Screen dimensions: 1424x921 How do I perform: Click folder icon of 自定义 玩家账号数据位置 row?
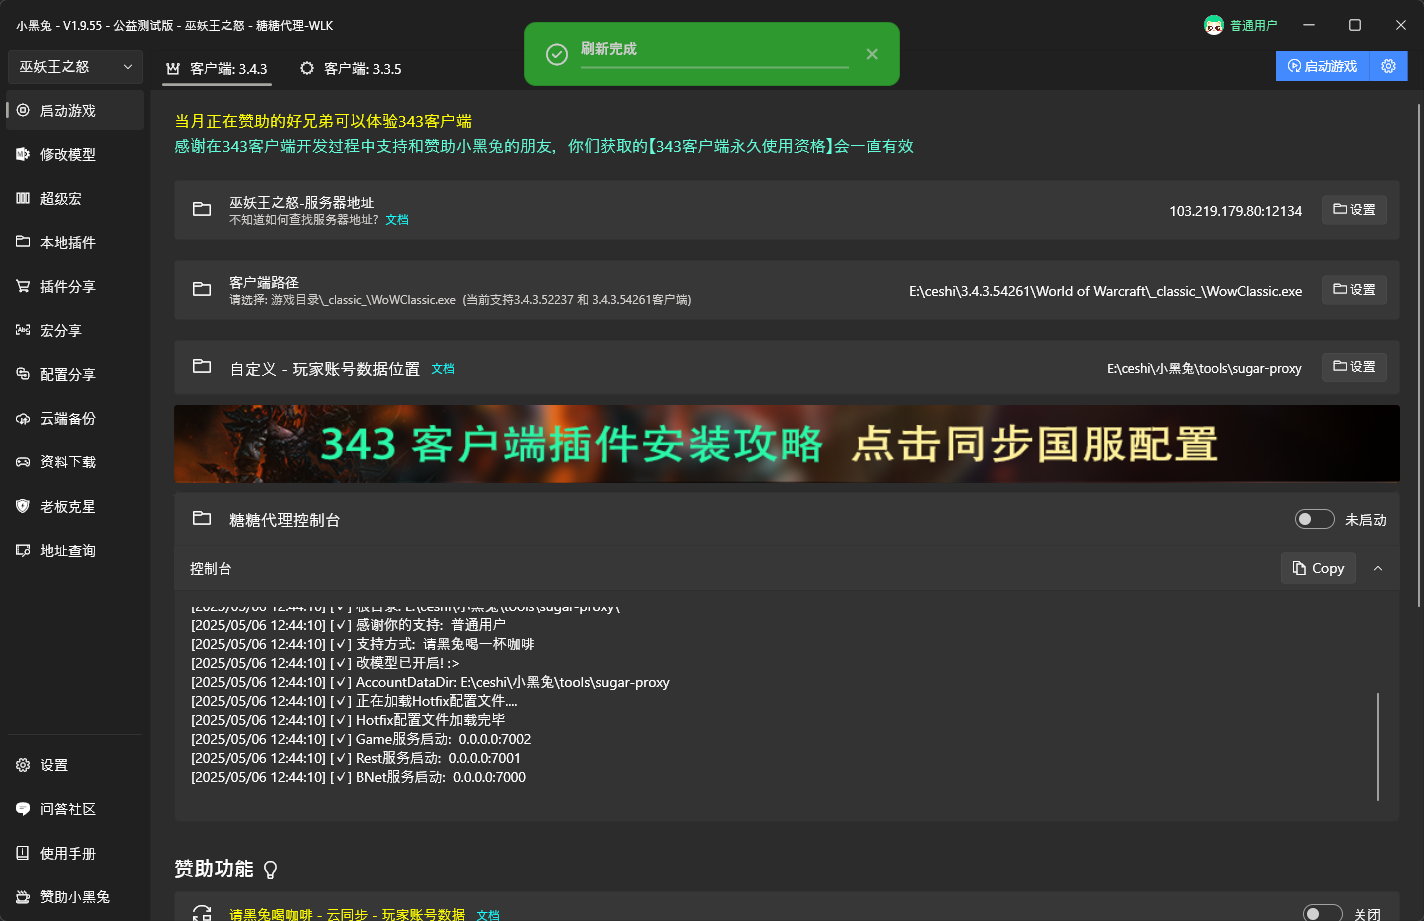[x=202, y=366]
